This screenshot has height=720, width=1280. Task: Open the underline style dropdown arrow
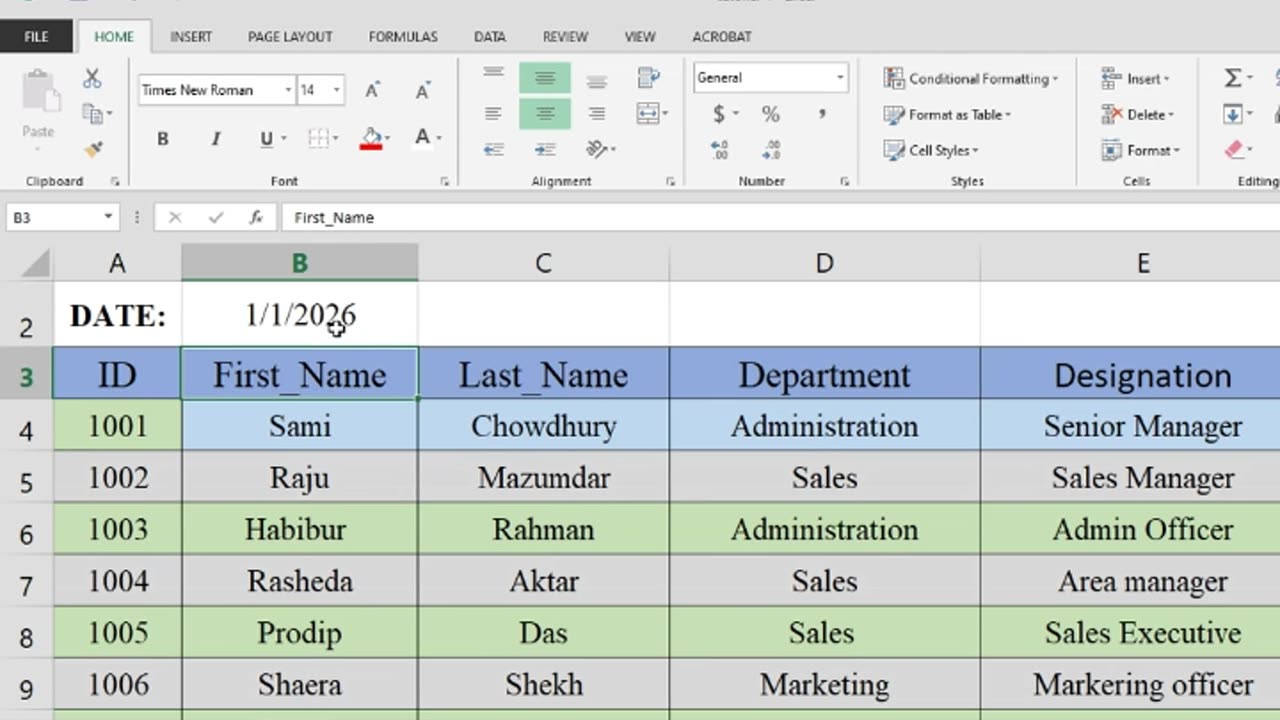(x=284, y=139)
